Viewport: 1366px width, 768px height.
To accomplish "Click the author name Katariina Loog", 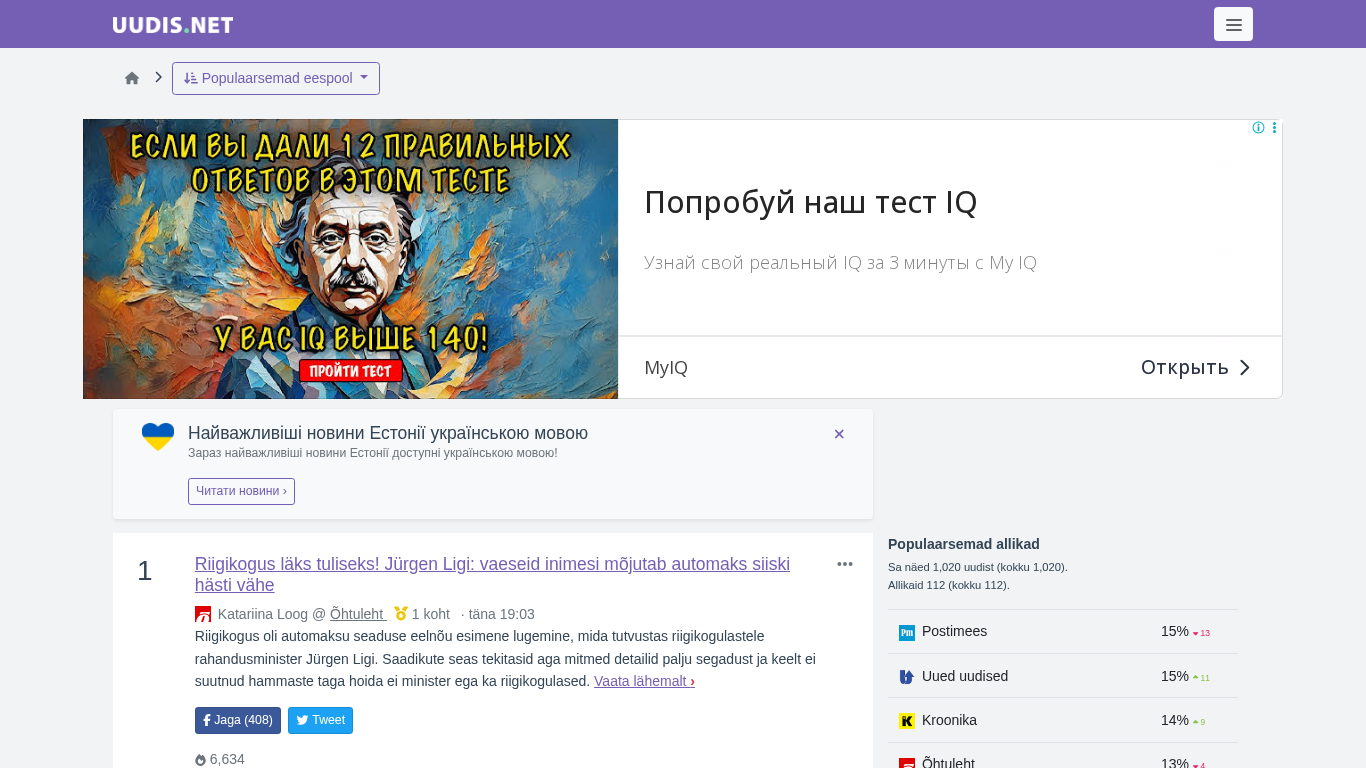I will pyautogui.click(x=263, y=614).
